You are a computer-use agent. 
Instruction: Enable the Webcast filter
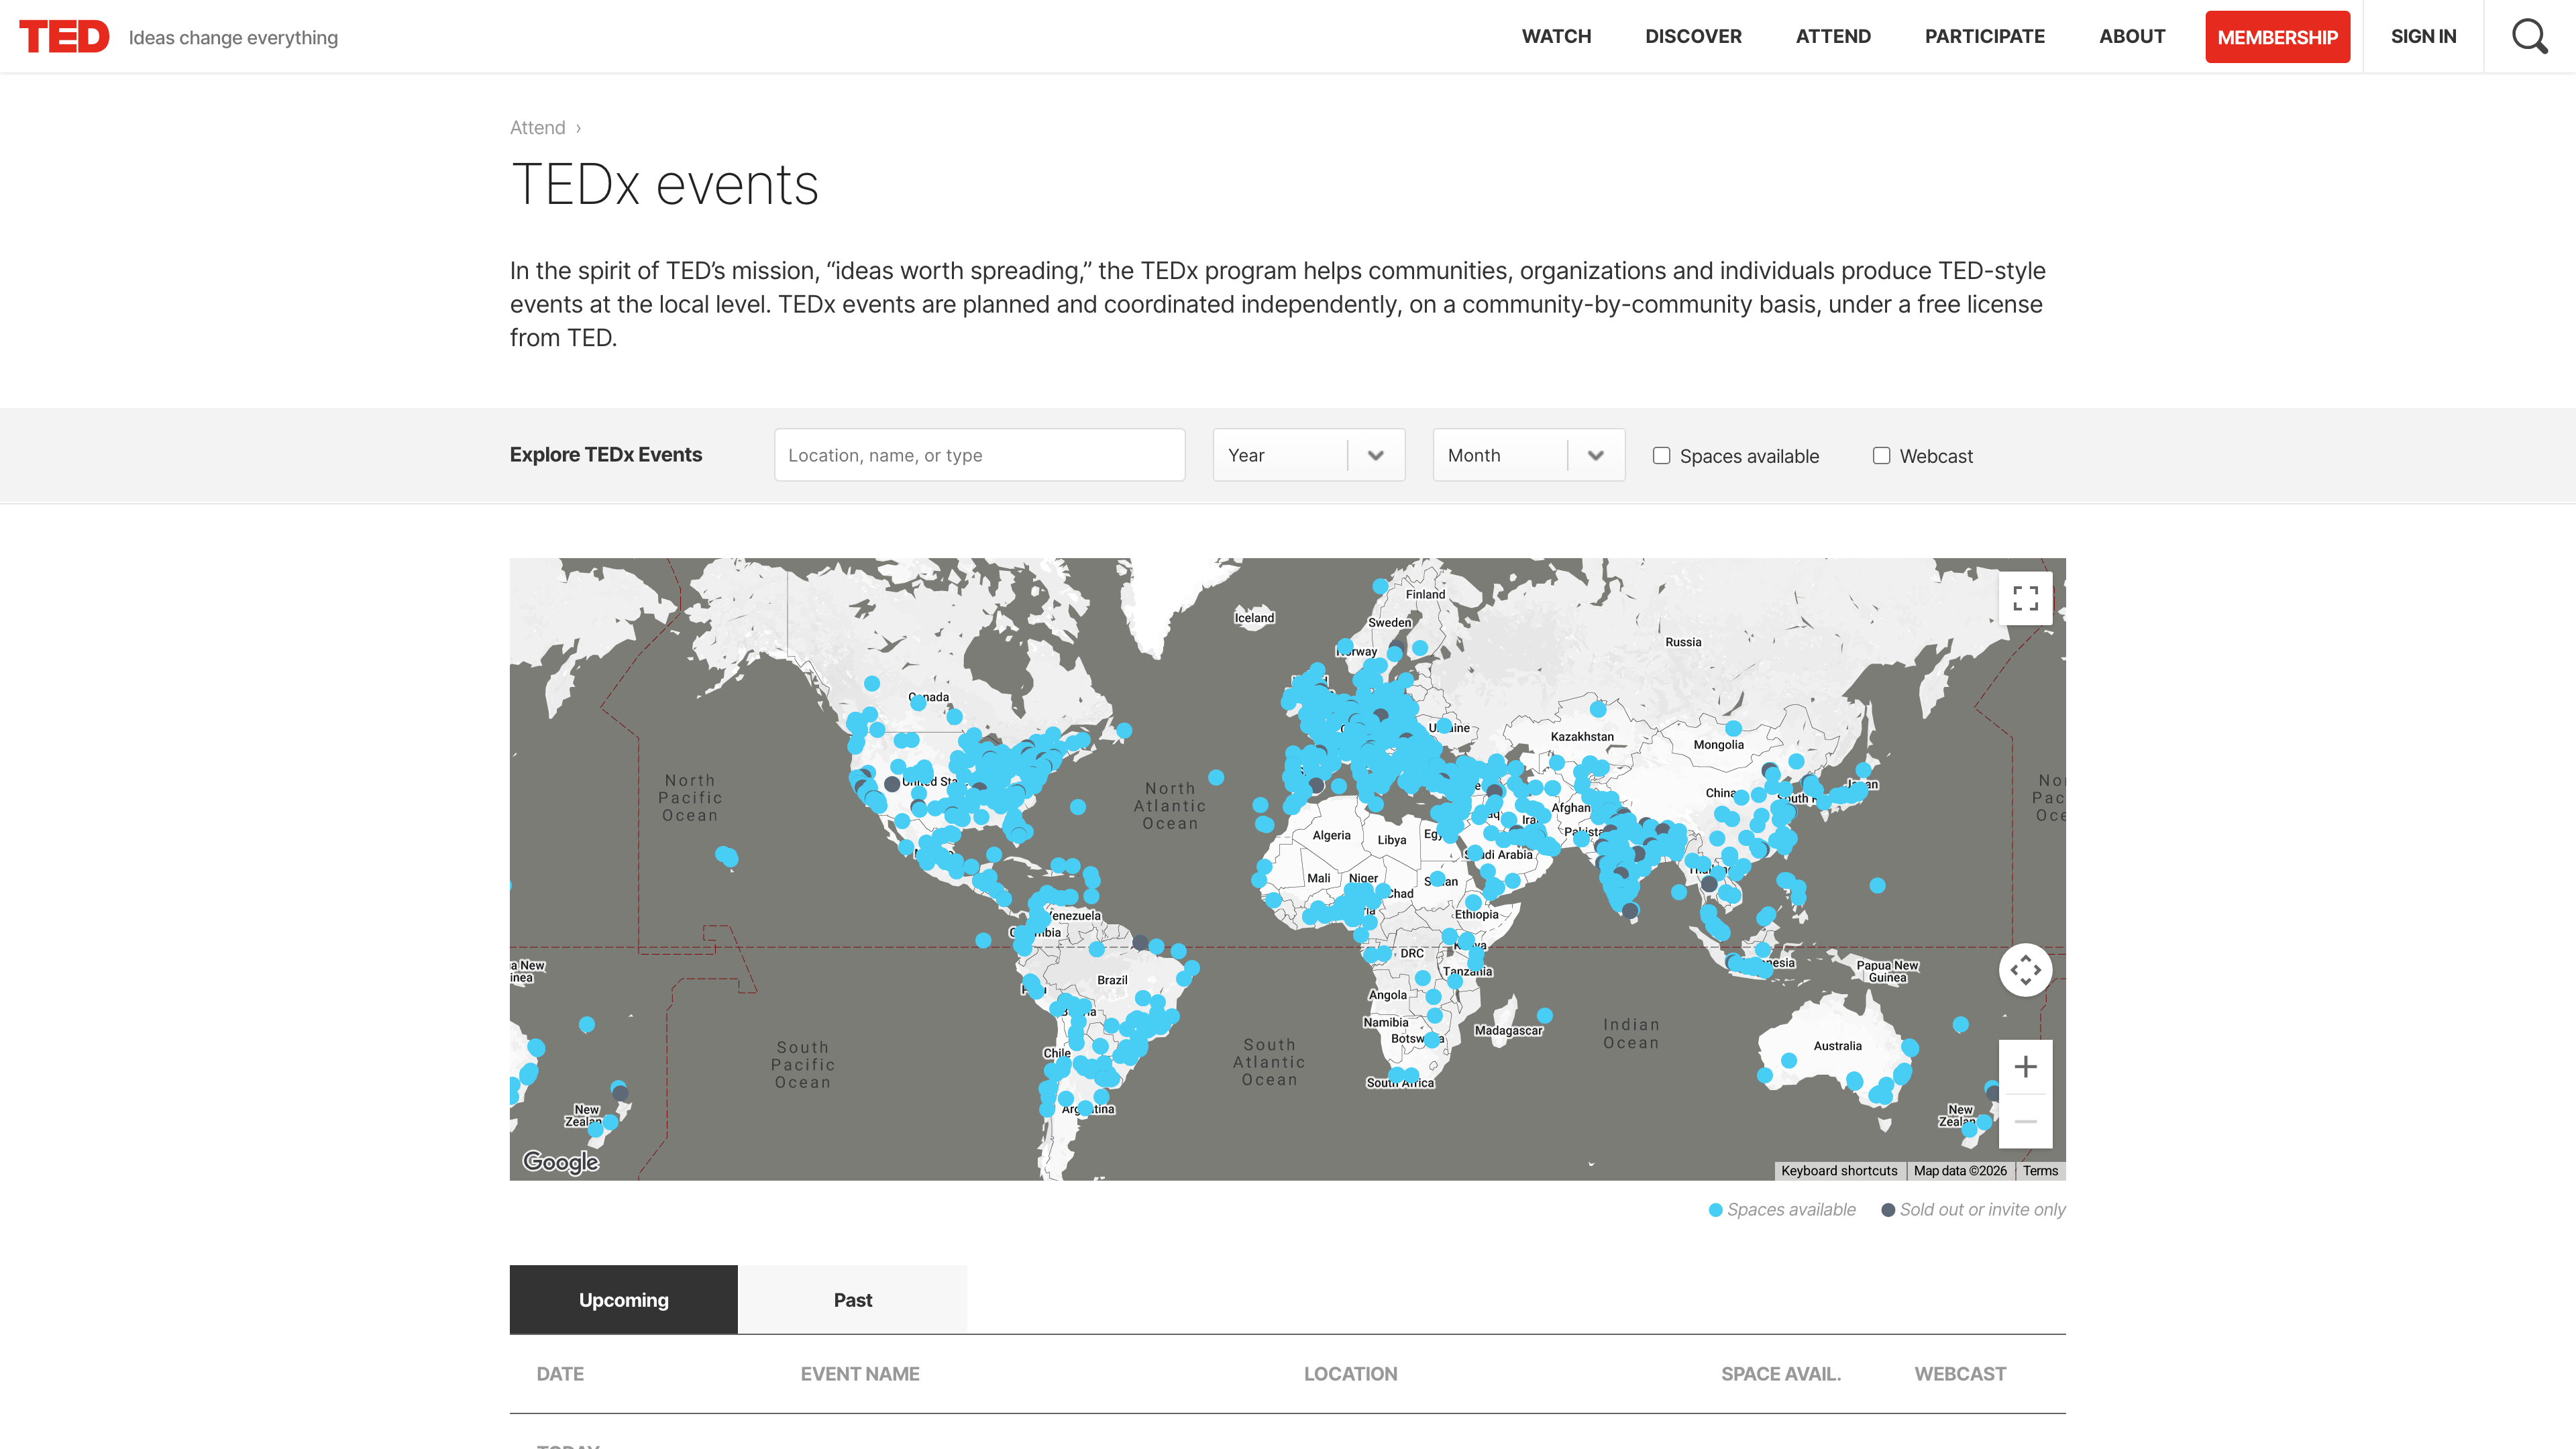tap(1881, 455)
